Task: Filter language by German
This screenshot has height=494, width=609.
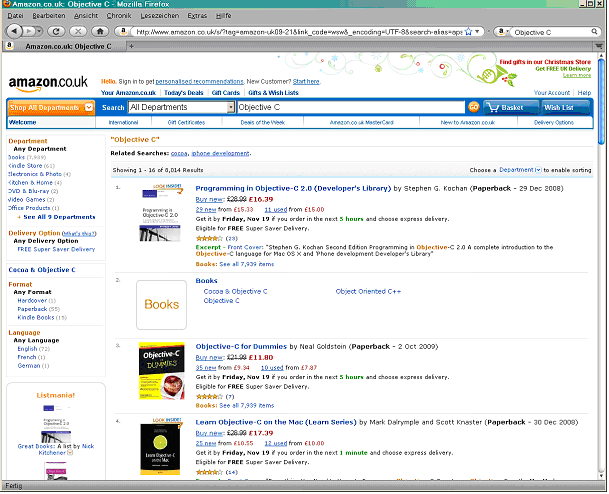Action: 29,366
